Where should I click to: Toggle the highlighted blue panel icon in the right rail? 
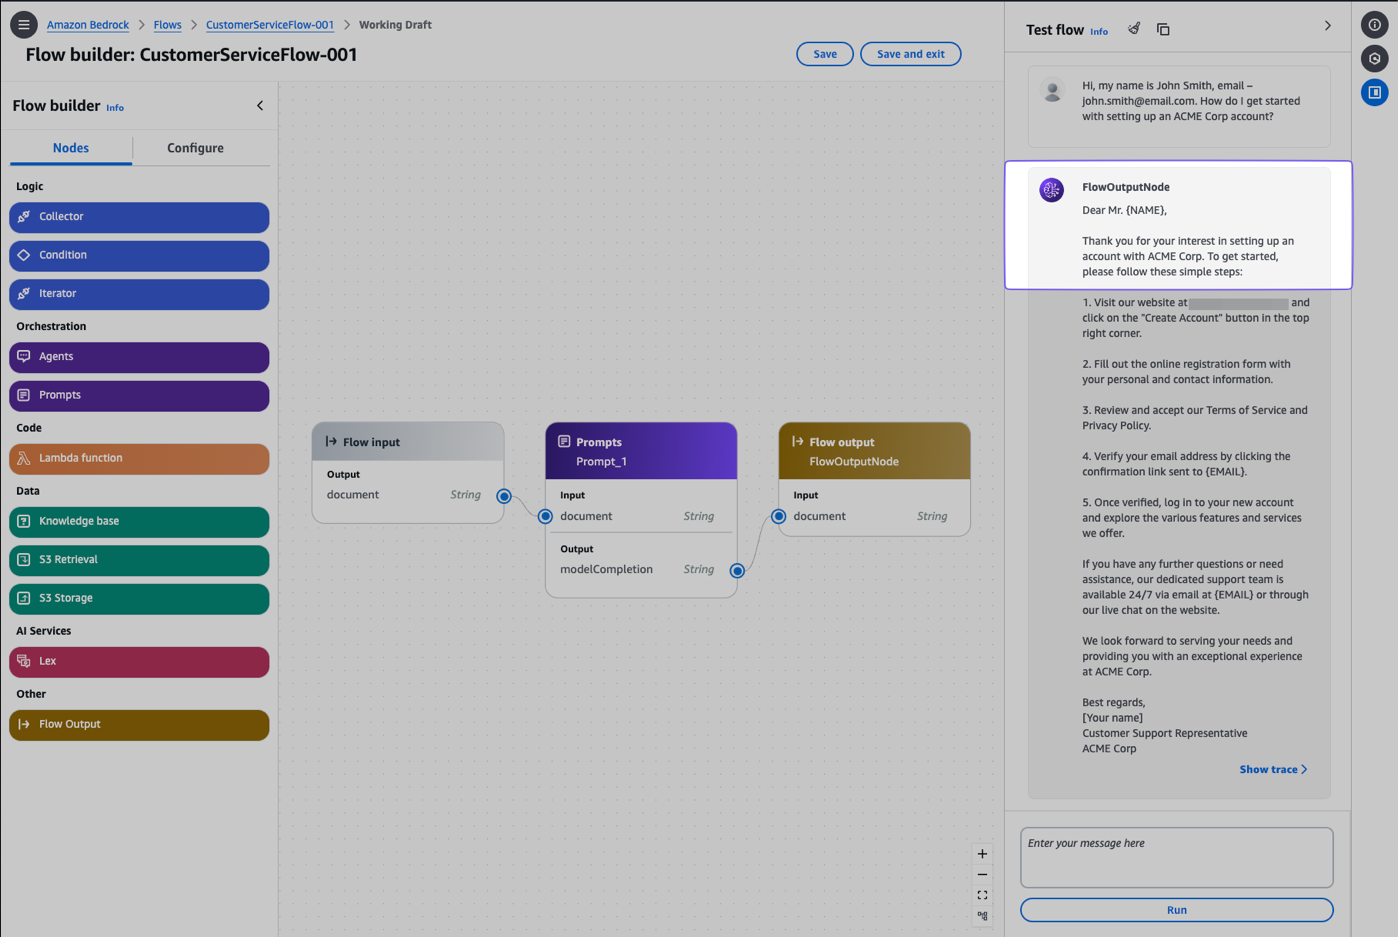tap(1375, 93)
